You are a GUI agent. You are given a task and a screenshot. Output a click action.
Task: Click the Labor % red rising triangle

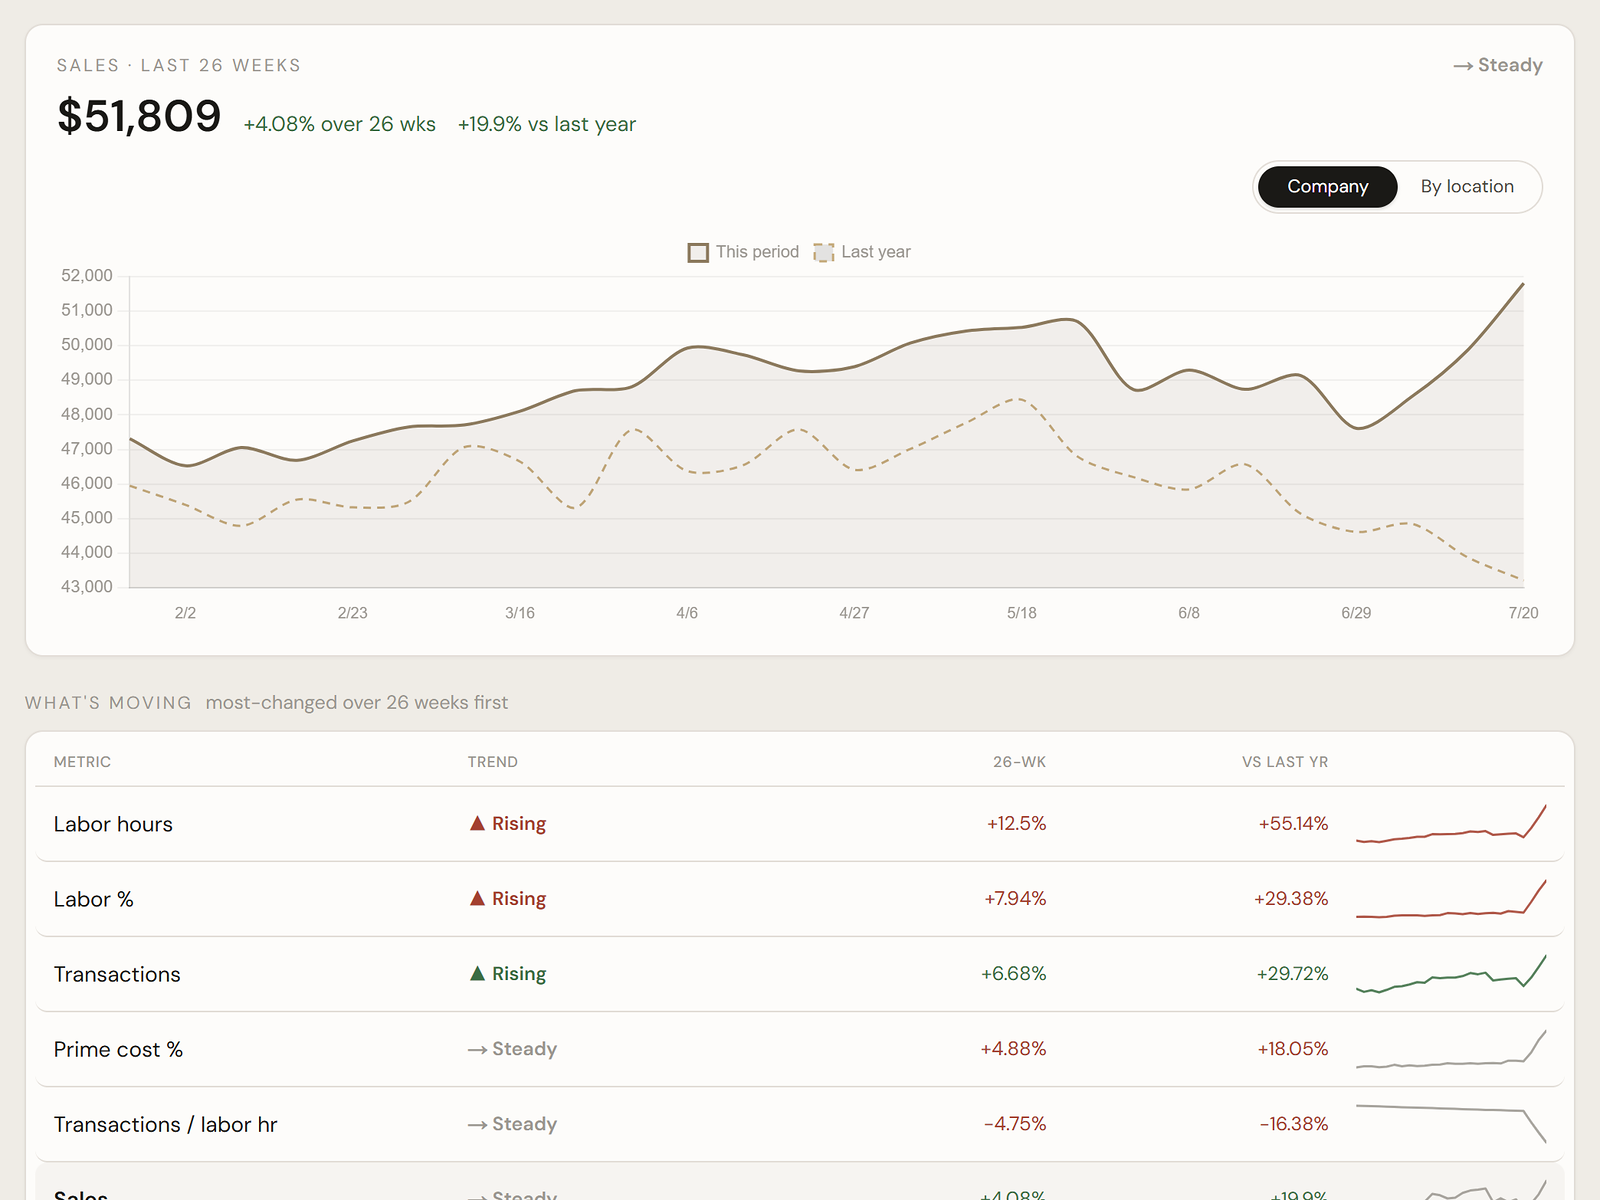point(478,898)
